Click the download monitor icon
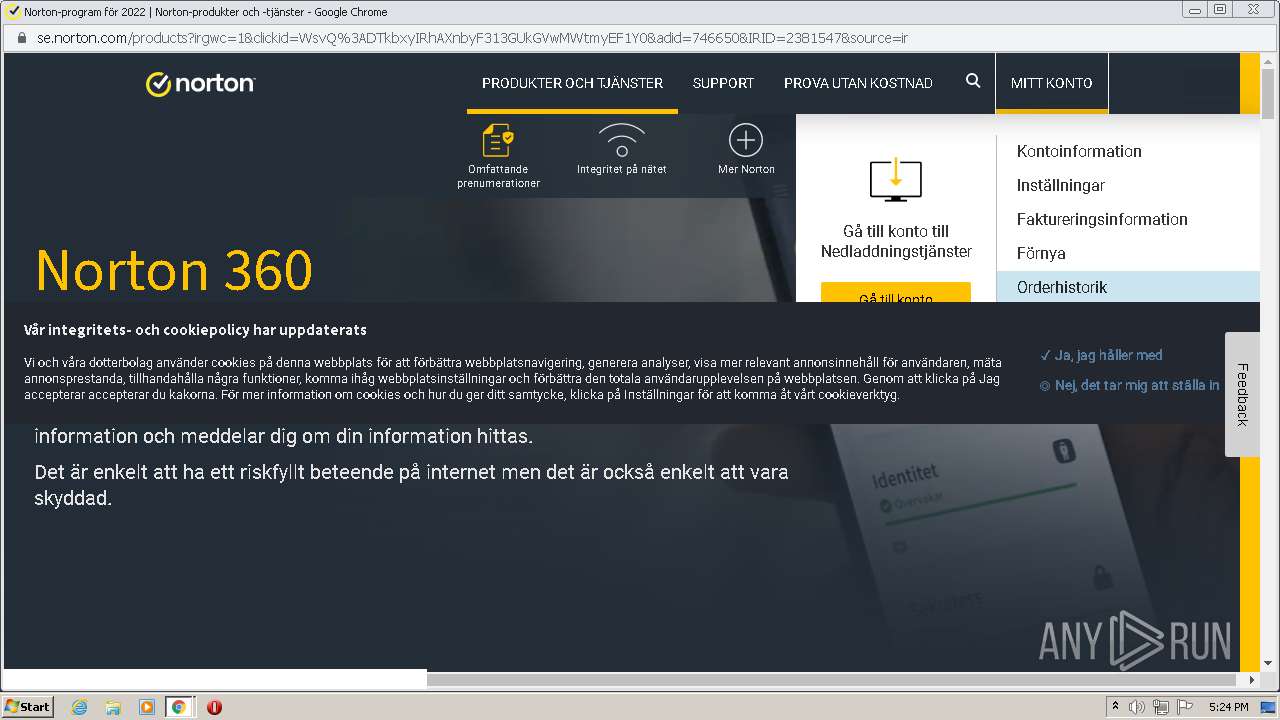The width and height of the screenshot is (1280, 720). (x=895, y=179)
